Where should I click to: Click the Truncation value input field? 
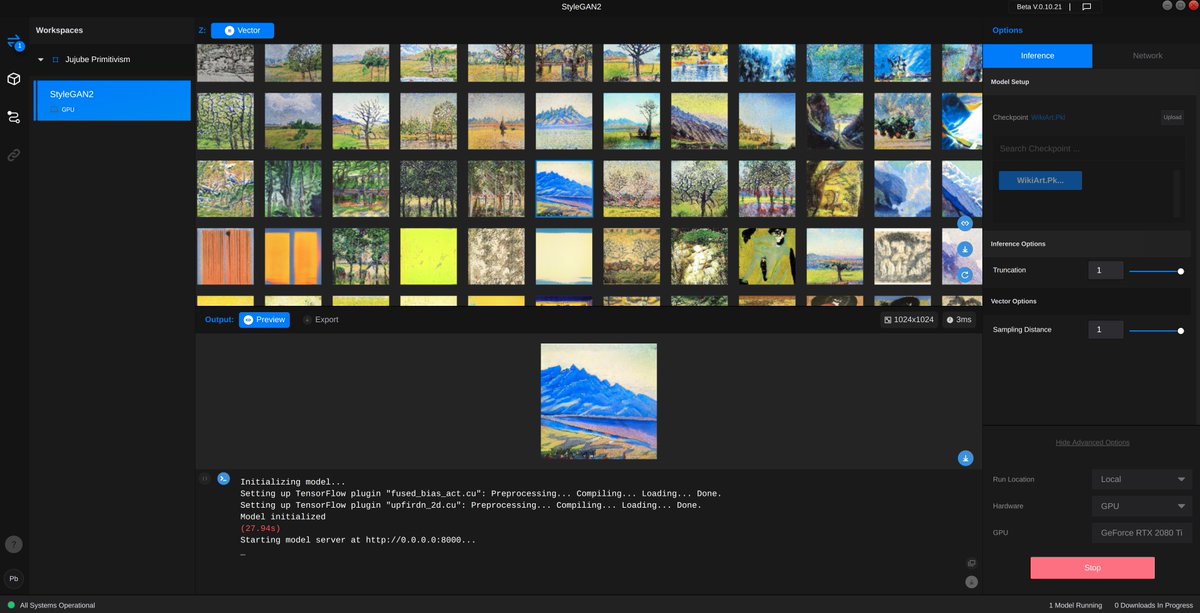coord(1105,270)
